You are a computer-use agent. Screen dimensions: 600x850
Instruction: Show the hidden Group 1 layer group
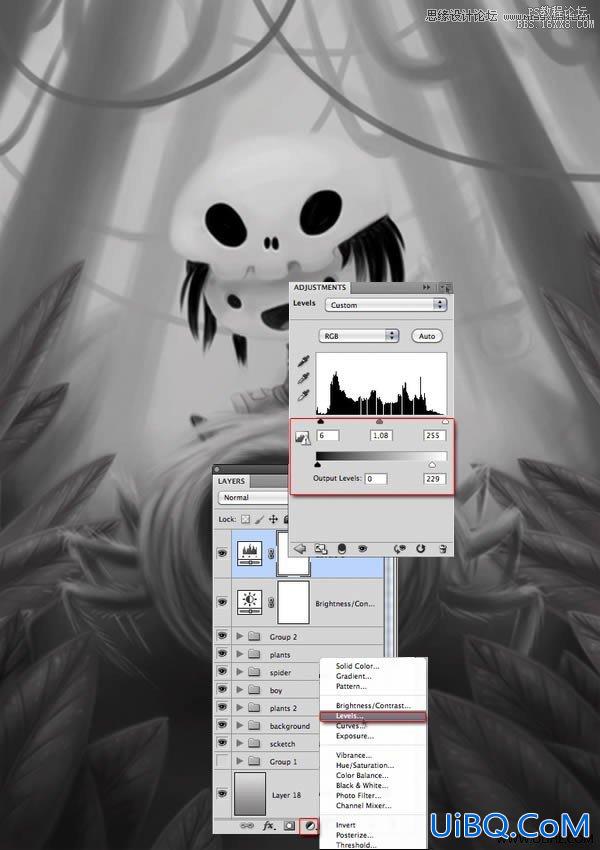coord(222,761)
